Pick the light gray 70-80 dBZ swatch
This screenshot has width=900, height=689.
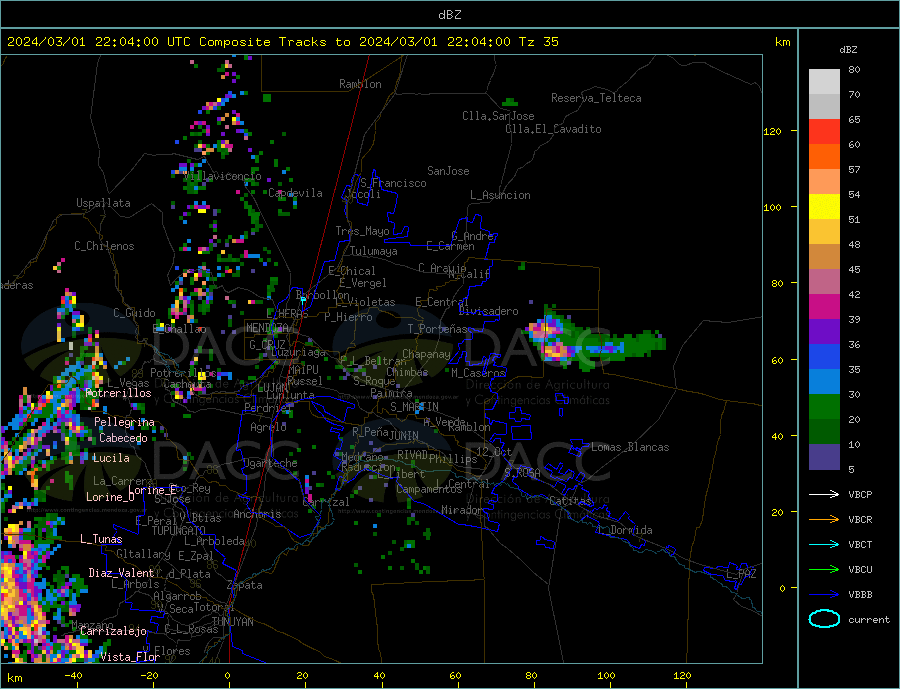click(824, 82)
